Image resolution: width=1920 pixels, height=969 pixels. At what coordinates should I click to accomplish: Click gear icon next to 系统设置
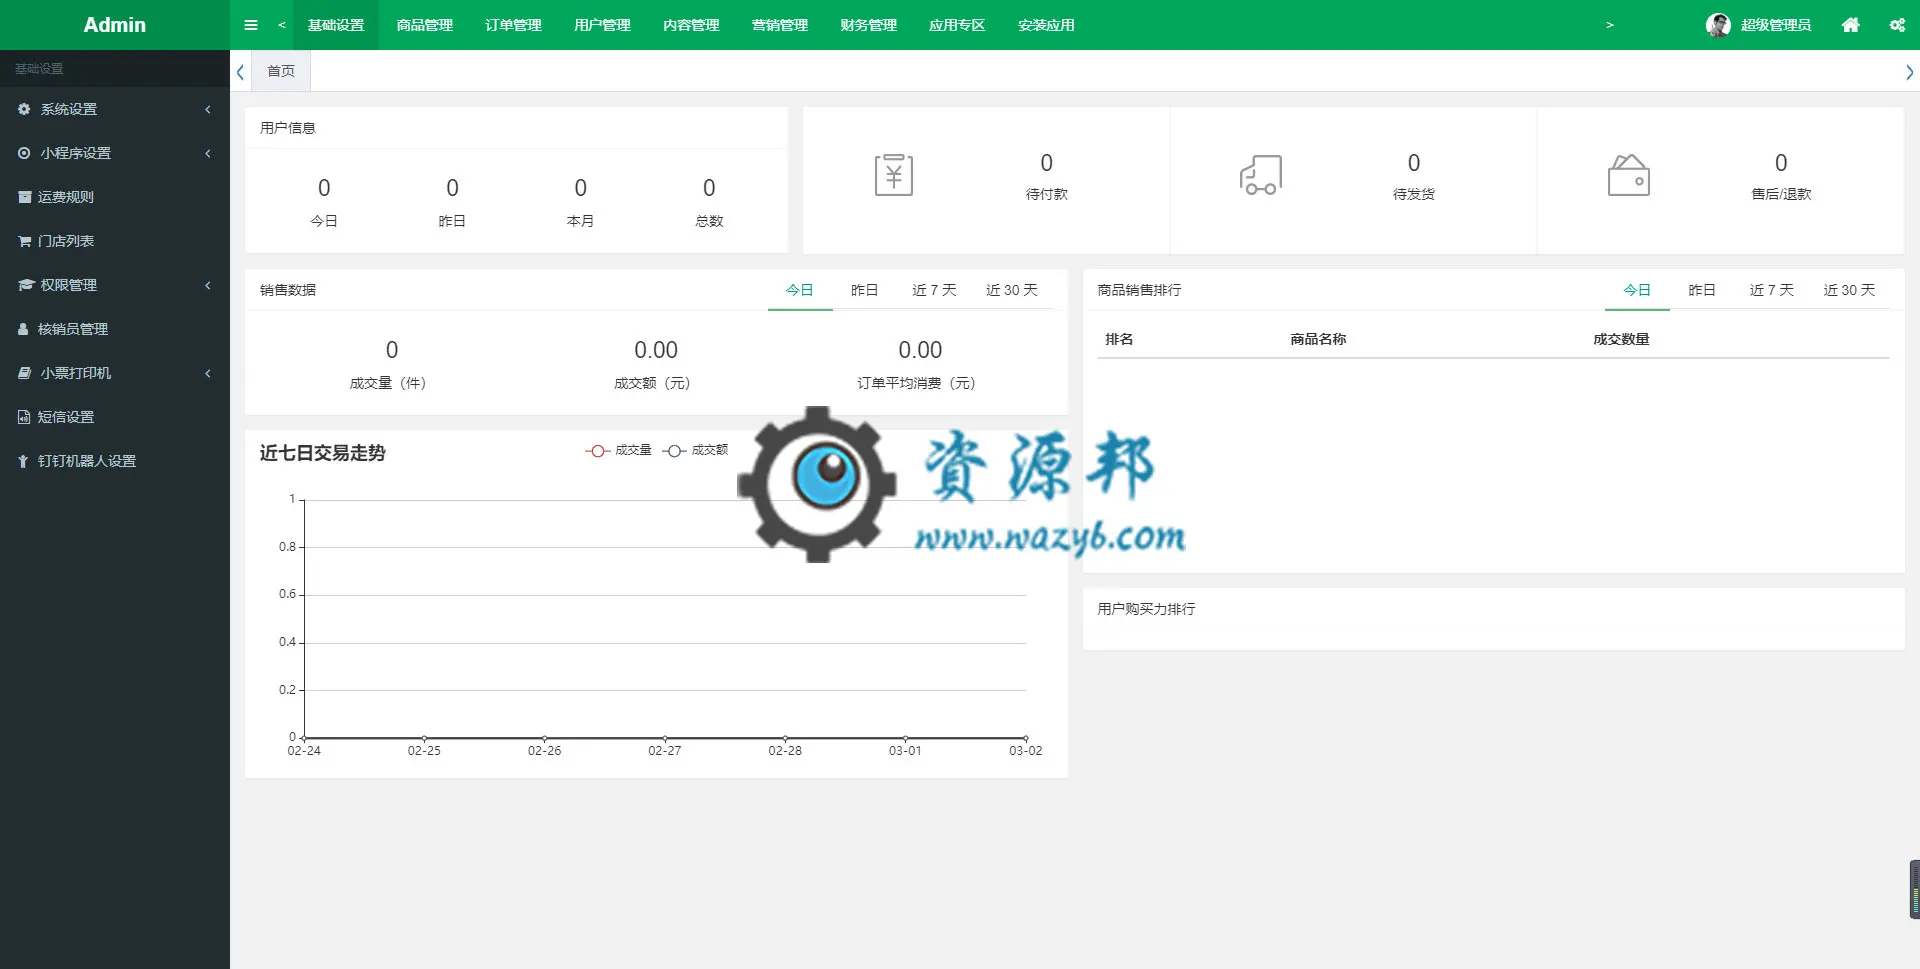click(24, 109)
